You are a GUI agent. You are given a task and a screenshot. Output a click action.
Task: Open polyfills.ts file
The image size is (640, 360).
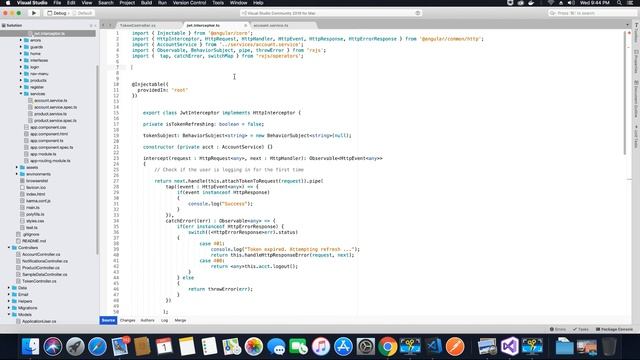35,214
